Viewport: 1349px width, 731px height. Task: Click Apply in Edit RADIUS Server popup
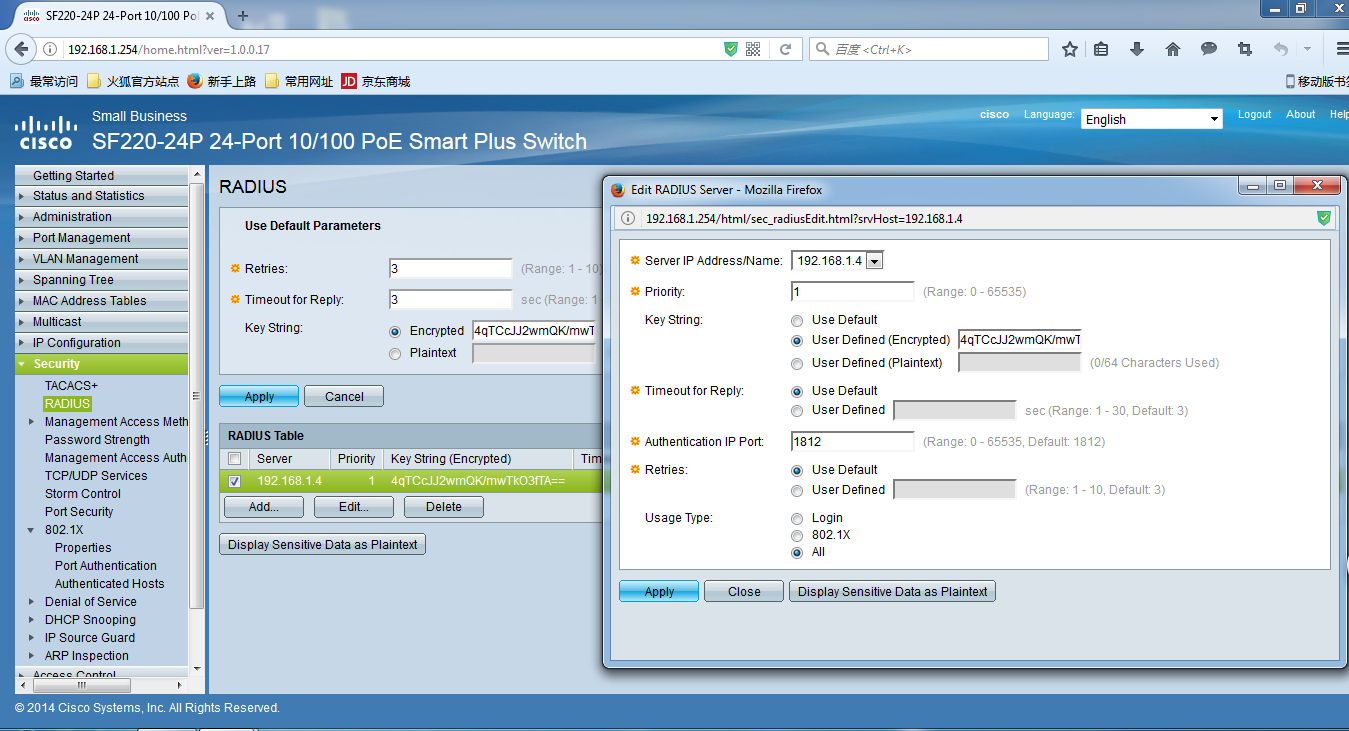[x=659, y=591]
